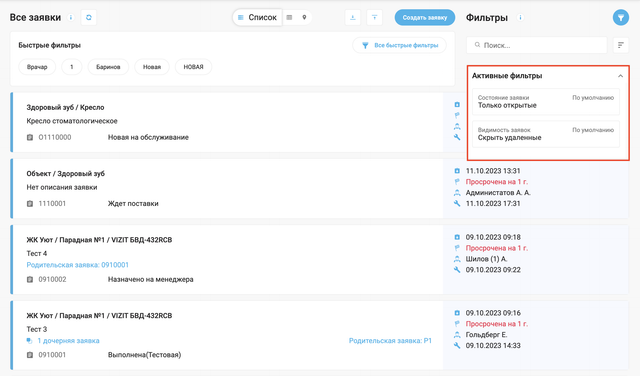640x376 pixels.
Task: Apply quick filter Врачар
Action: point(37,67)
